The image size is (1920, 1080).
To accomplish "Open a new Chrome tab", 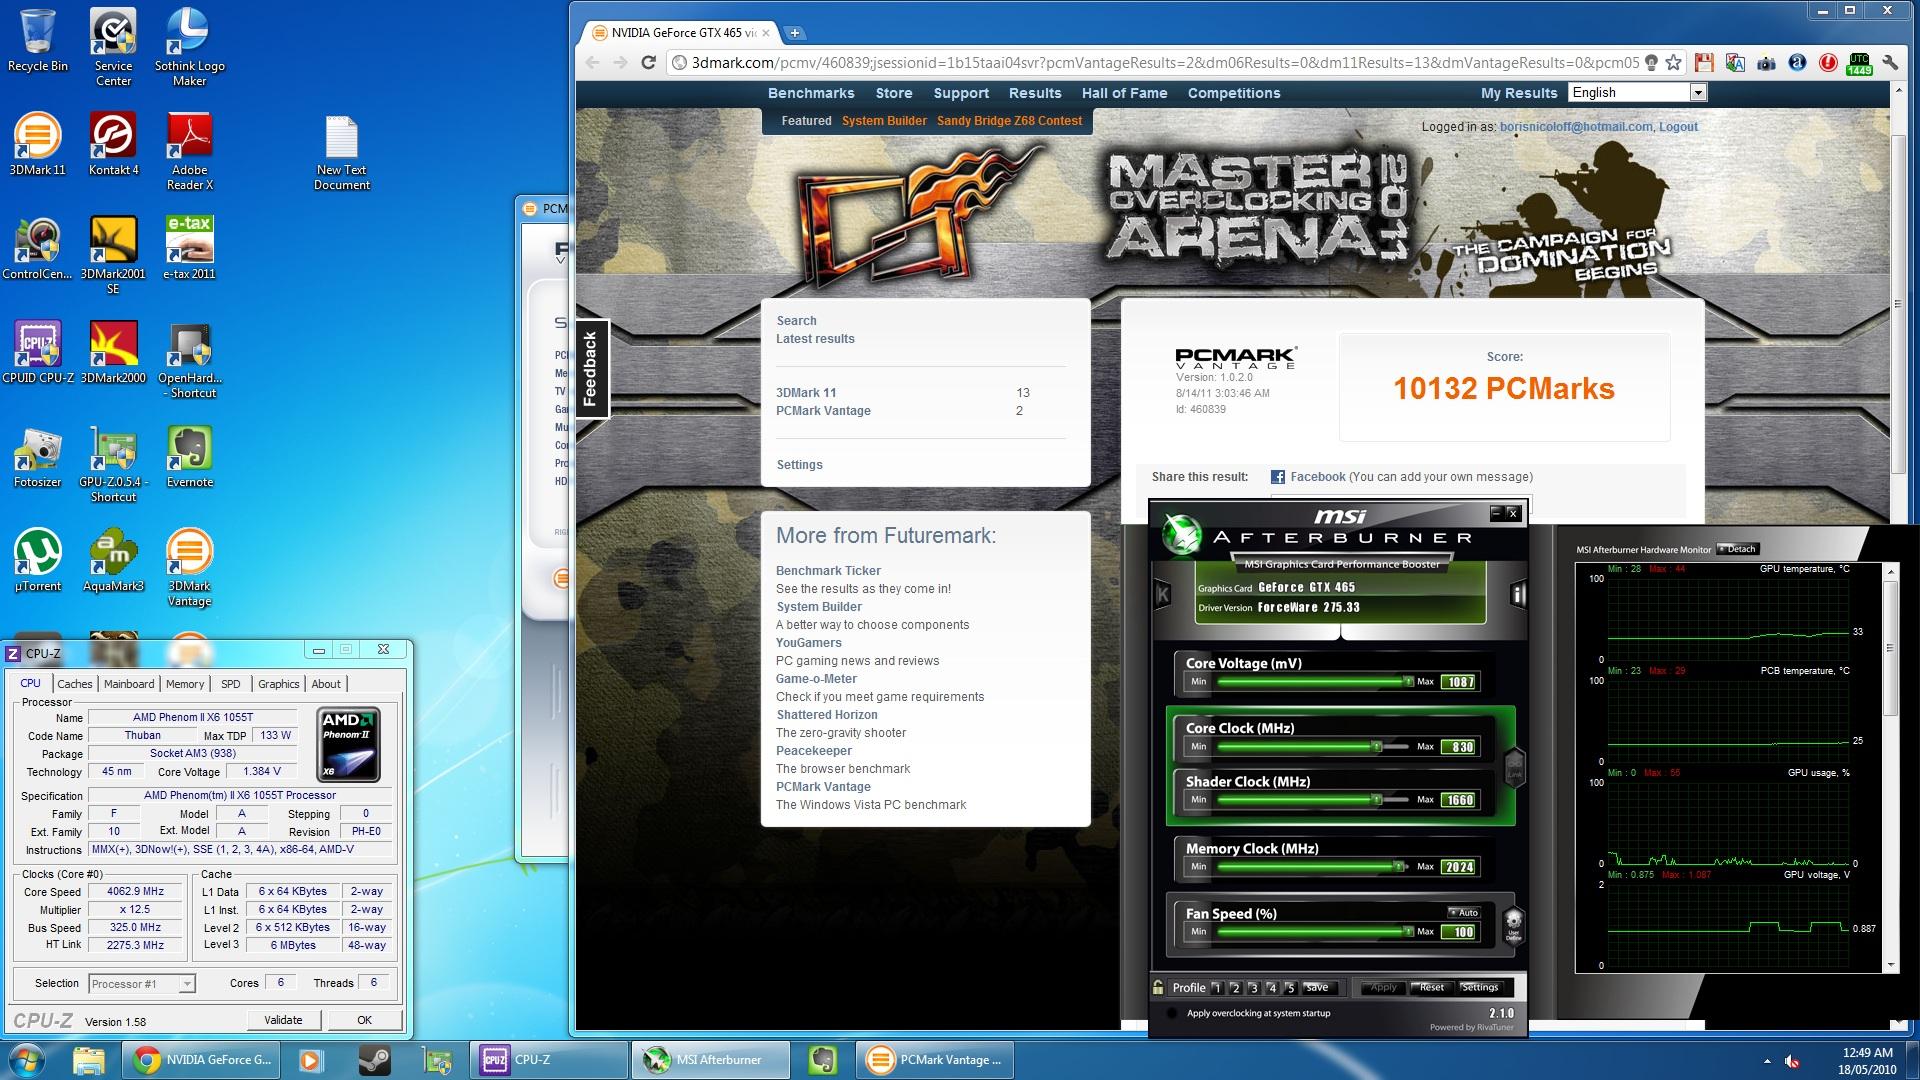I will point(795,33).
